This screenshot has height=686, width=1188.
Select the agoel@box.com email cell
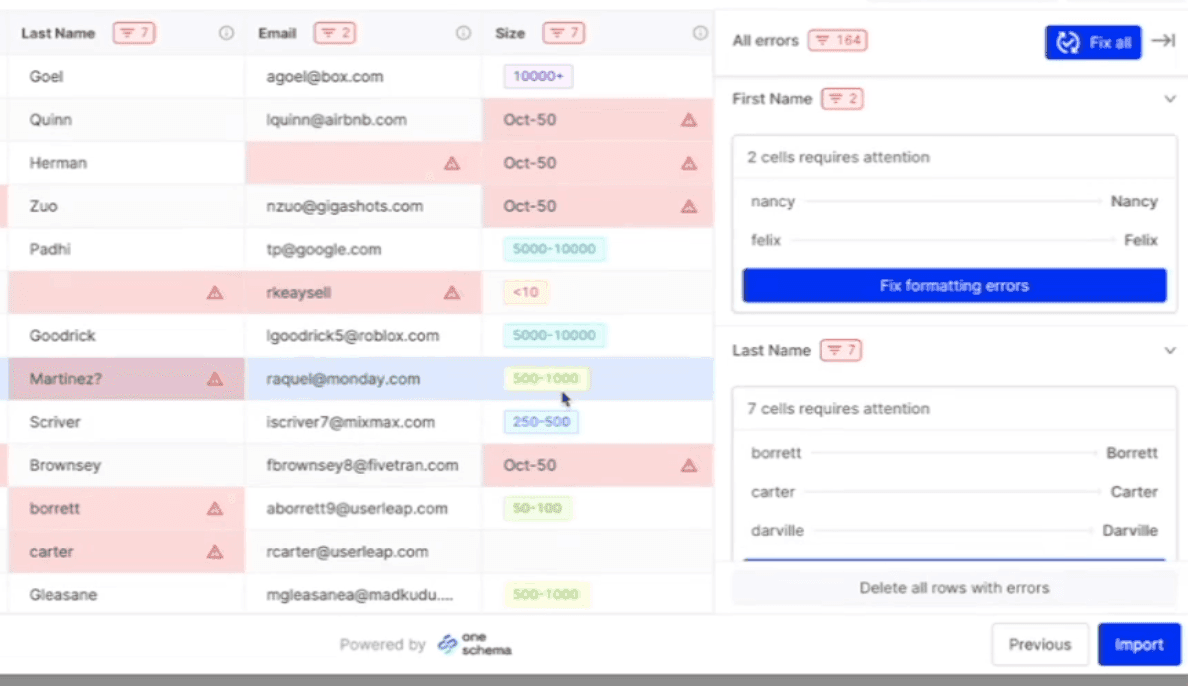point(363,77)
